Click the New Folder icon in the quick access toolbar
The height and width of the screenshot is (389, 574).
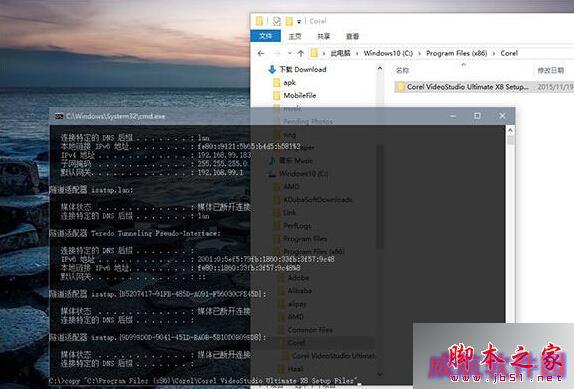point(289,21)
